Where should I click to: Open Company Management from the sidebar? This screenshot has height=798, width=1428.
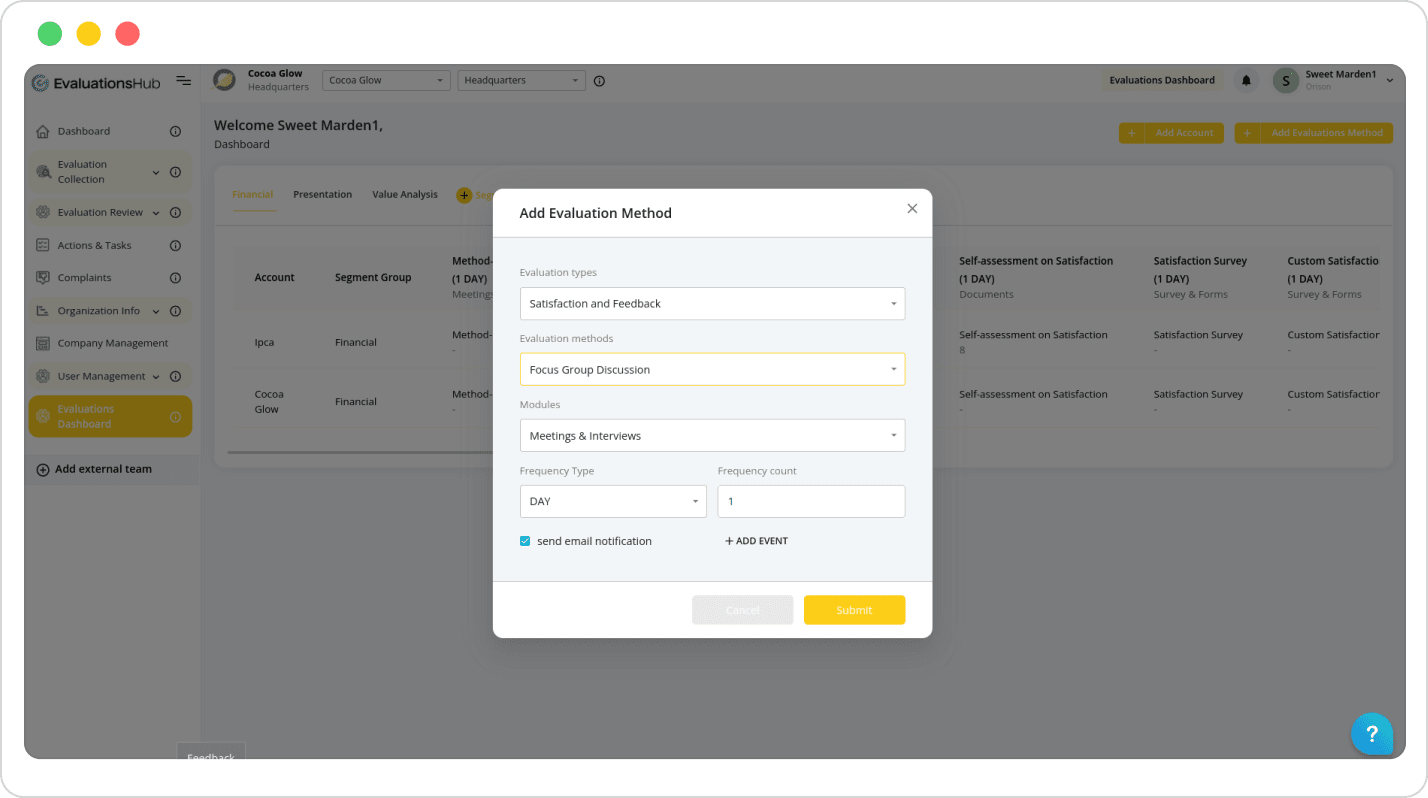coord(44,343)
